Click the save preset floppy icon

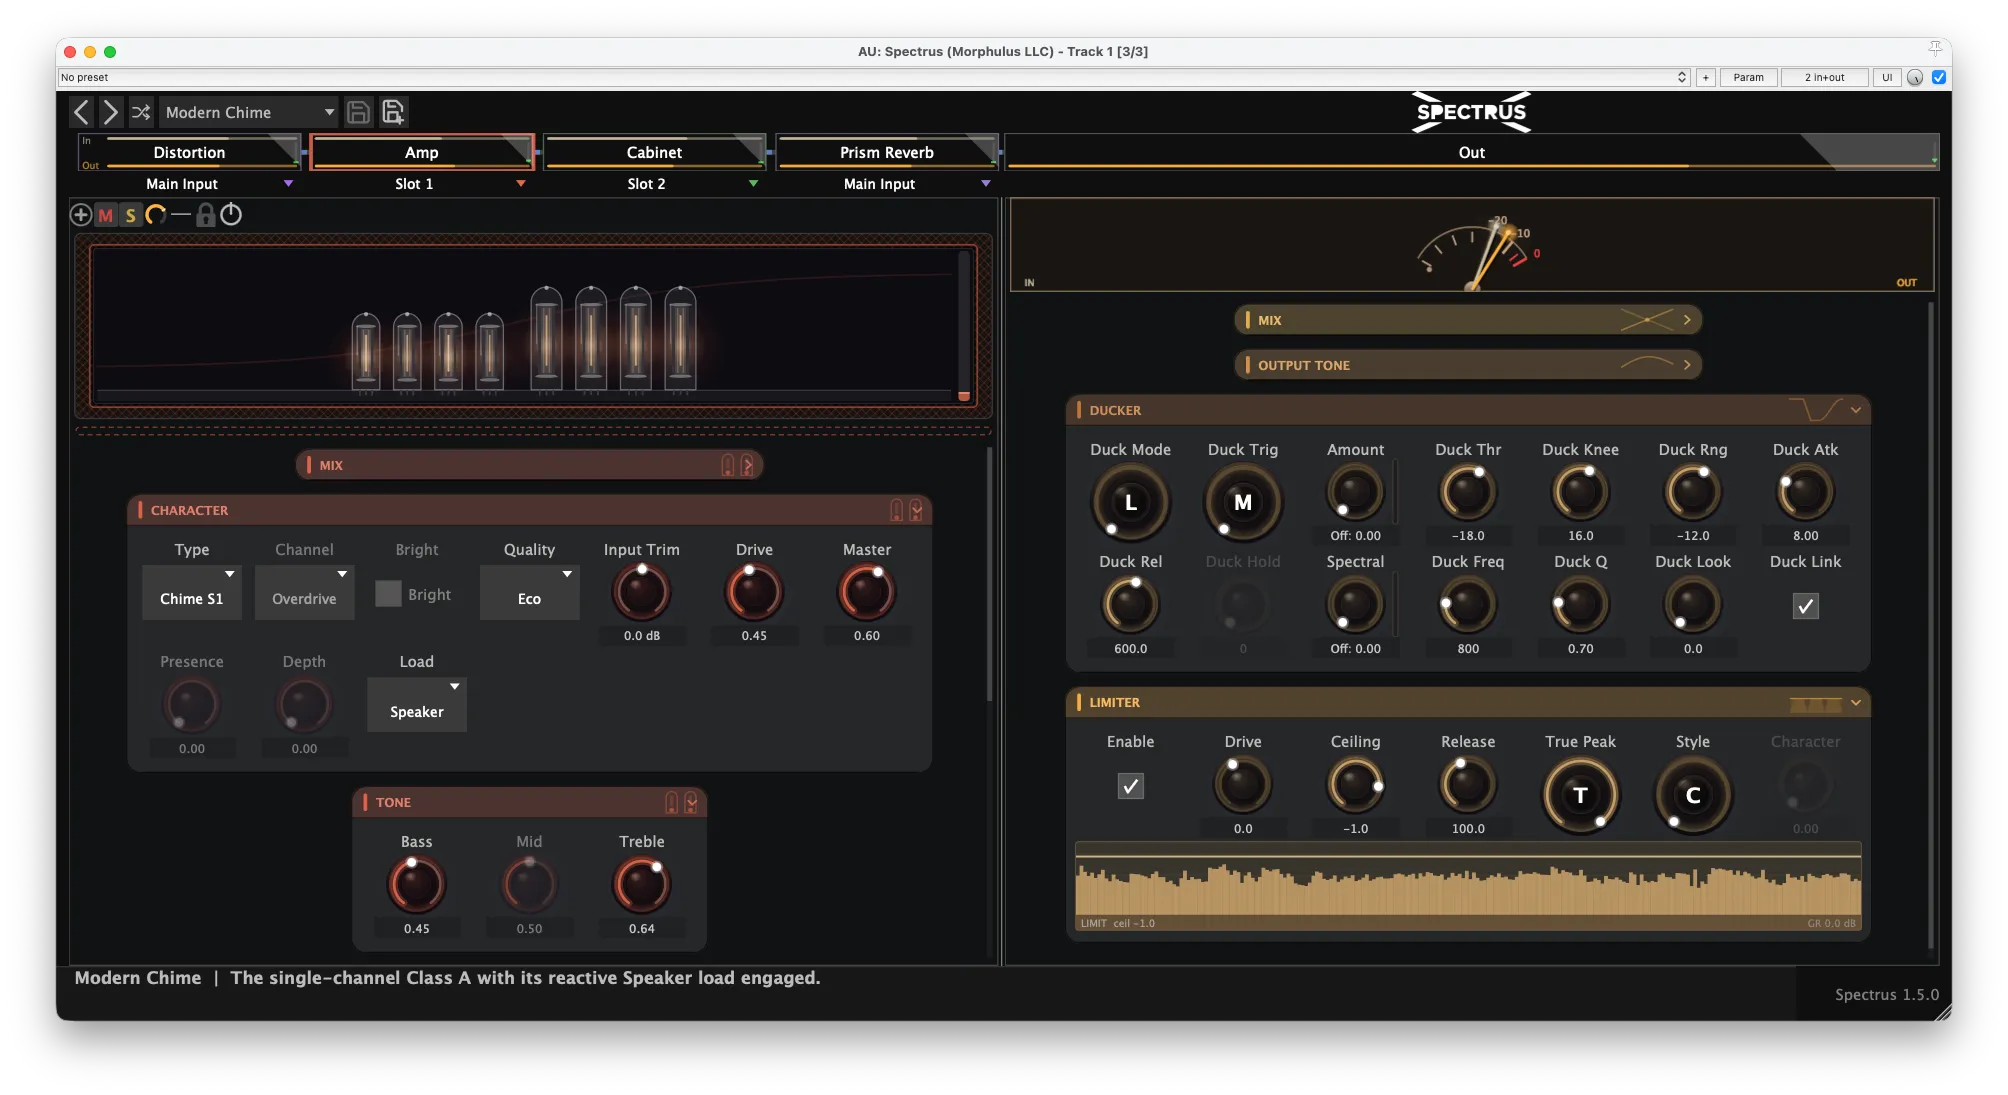click(358, 112)
